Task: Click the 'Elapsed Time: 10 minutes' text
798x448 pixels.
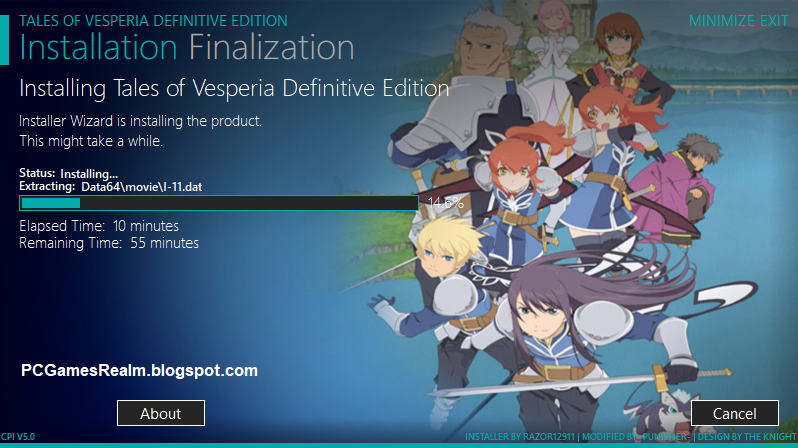Action: [99, 226]
